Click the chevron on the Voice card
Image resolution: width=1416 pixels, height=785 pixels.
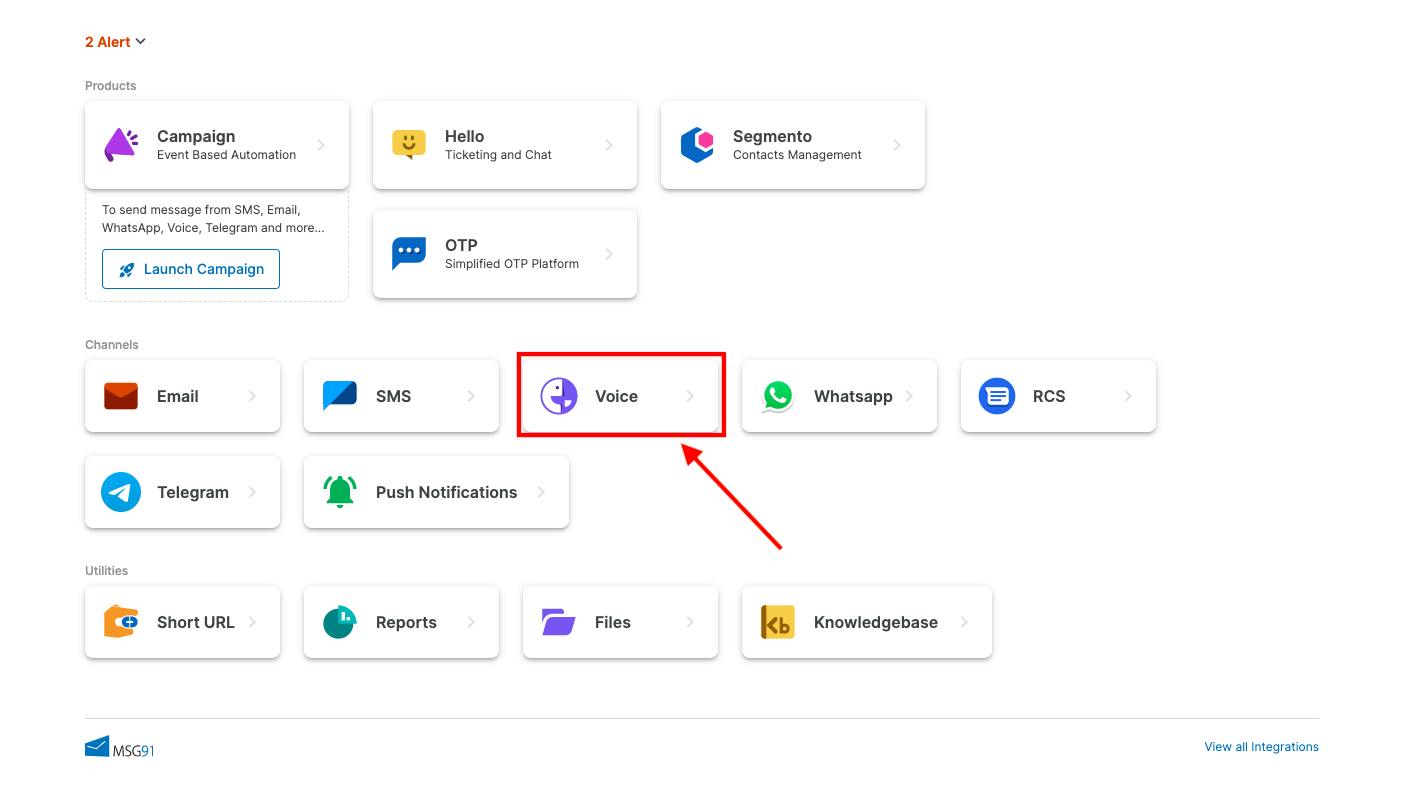pyautogui.click(x=690, y=396)
